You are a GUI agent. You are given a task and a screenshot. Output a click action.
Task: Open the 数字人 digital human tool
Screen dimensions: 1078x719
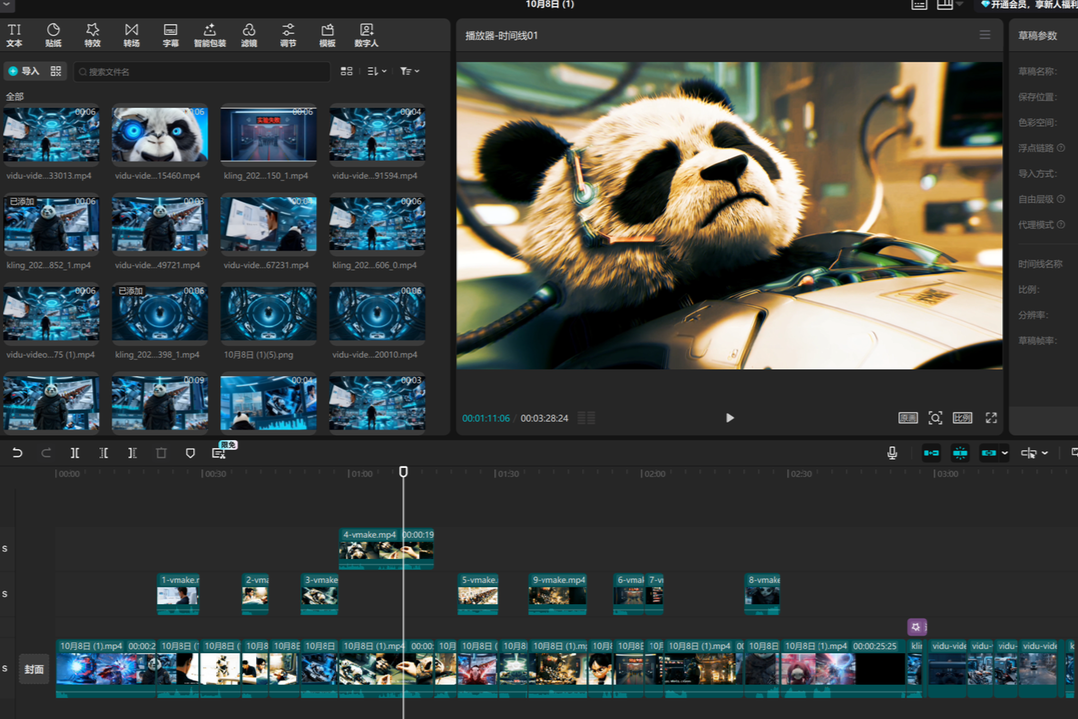tap(366, 35)
